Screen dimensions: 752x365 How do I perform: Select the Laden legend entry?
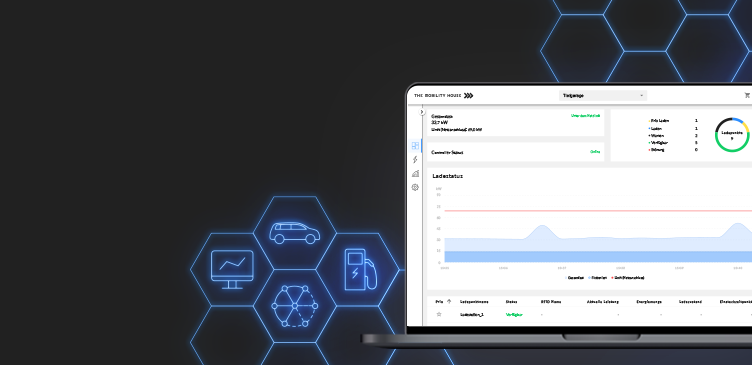pos(655,129)
